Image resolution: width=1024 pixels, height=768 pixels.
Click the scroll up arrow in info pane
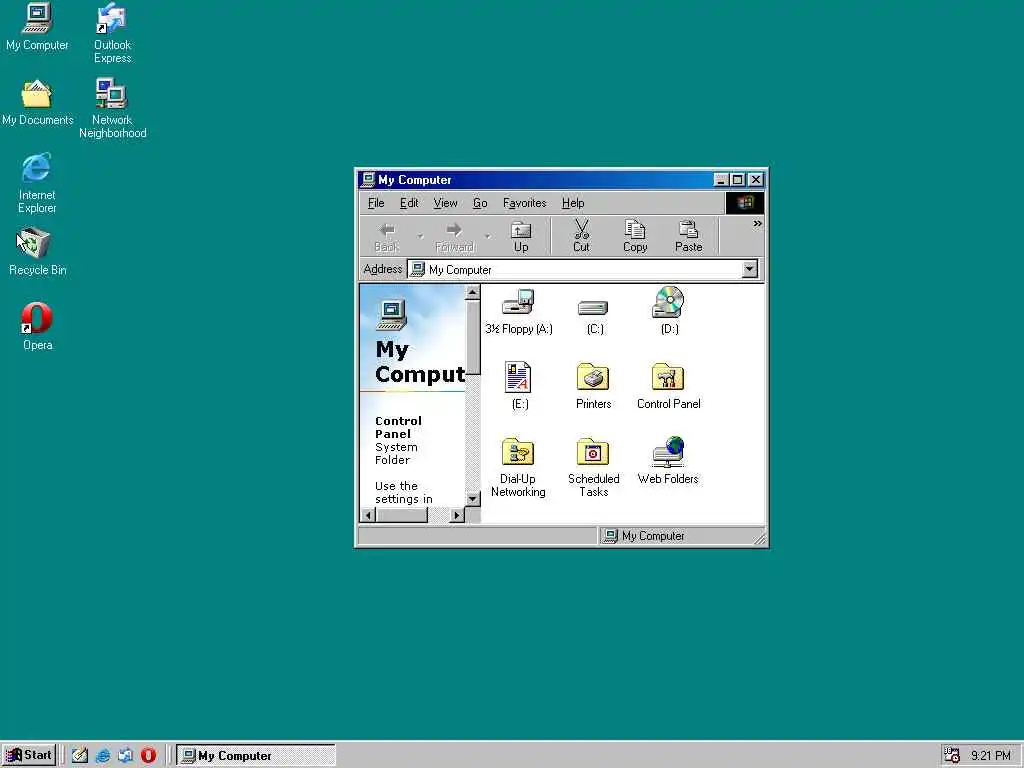(473, 293)
